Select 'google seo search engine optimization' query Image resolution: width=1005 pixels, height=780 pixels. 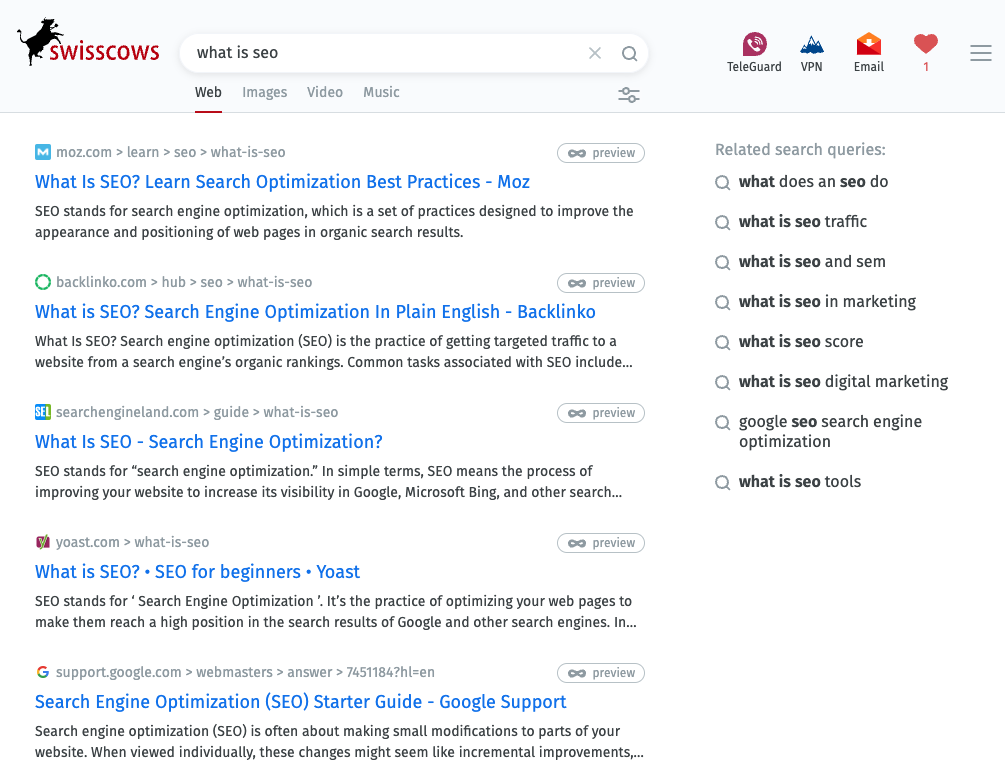point(830,431)
